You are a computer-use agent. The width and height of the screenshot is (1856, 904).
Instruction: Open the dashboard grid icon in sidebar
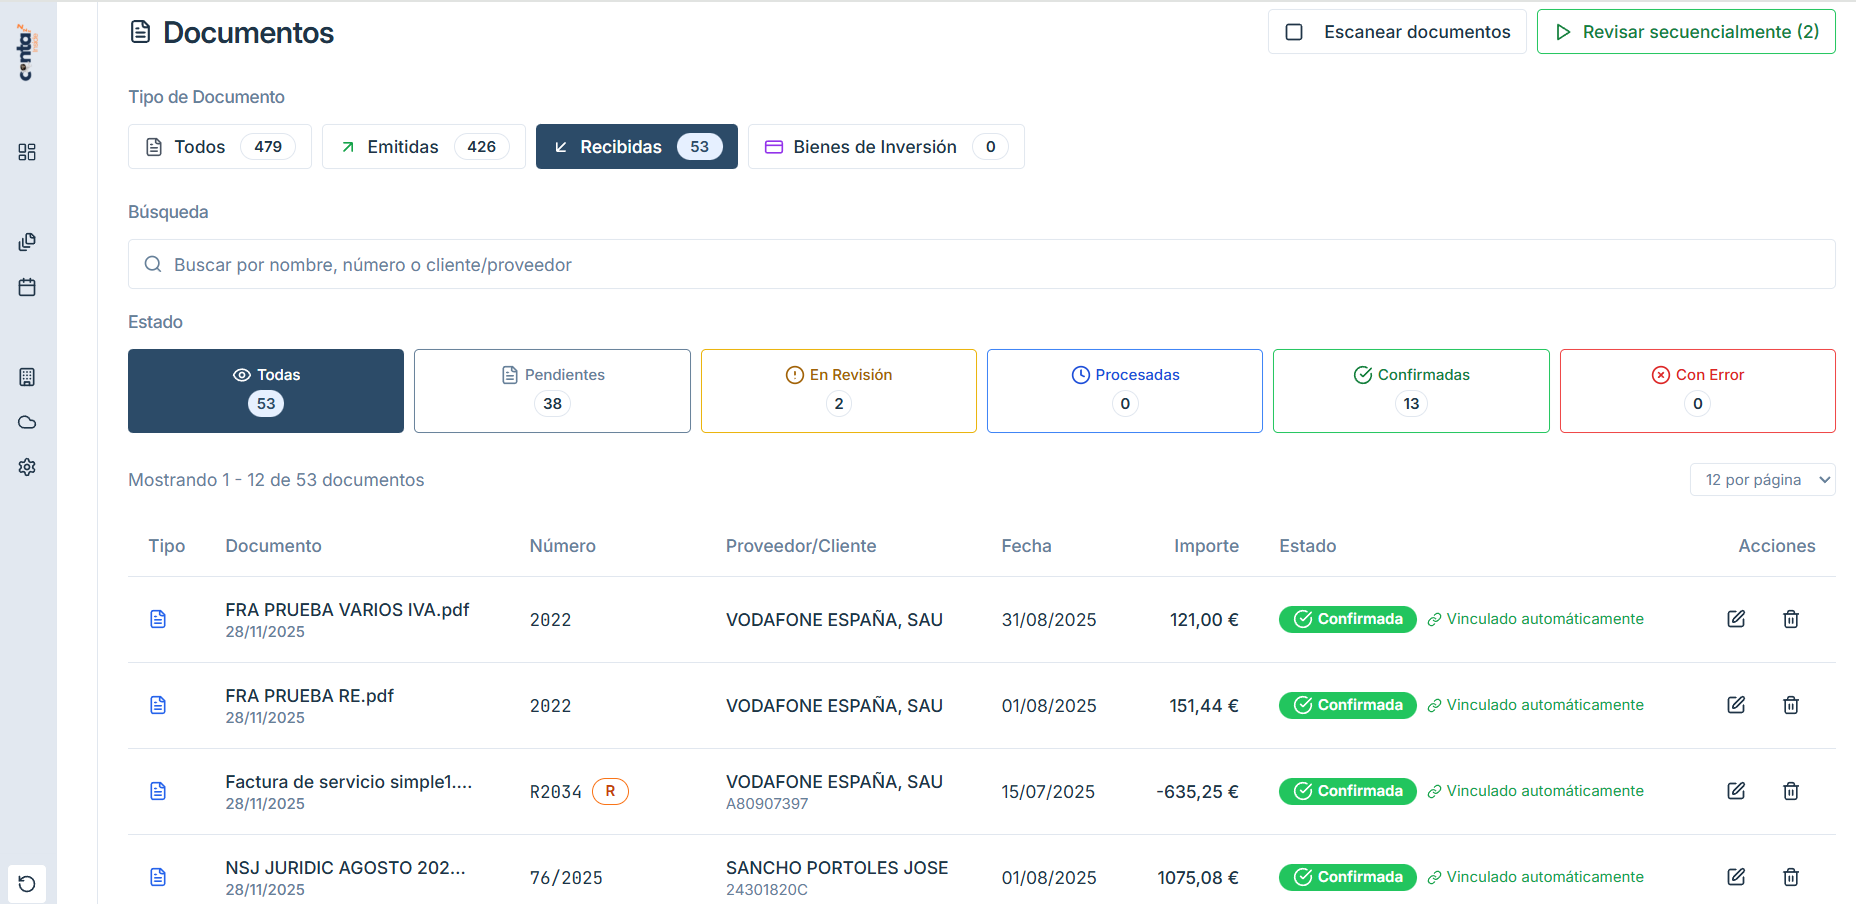tap(27, 152)
